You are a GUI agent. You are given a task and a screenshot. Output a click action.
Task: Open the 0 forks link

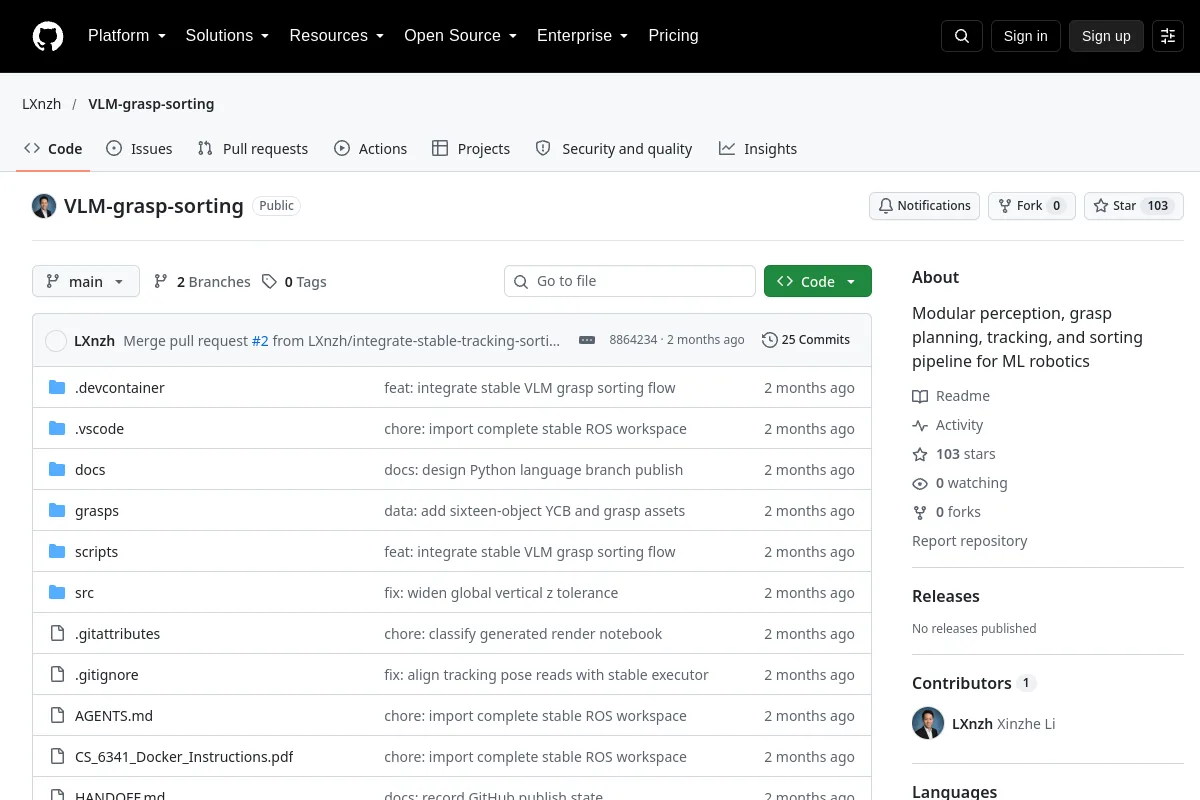pyautogui.click(x=947, y=512)
